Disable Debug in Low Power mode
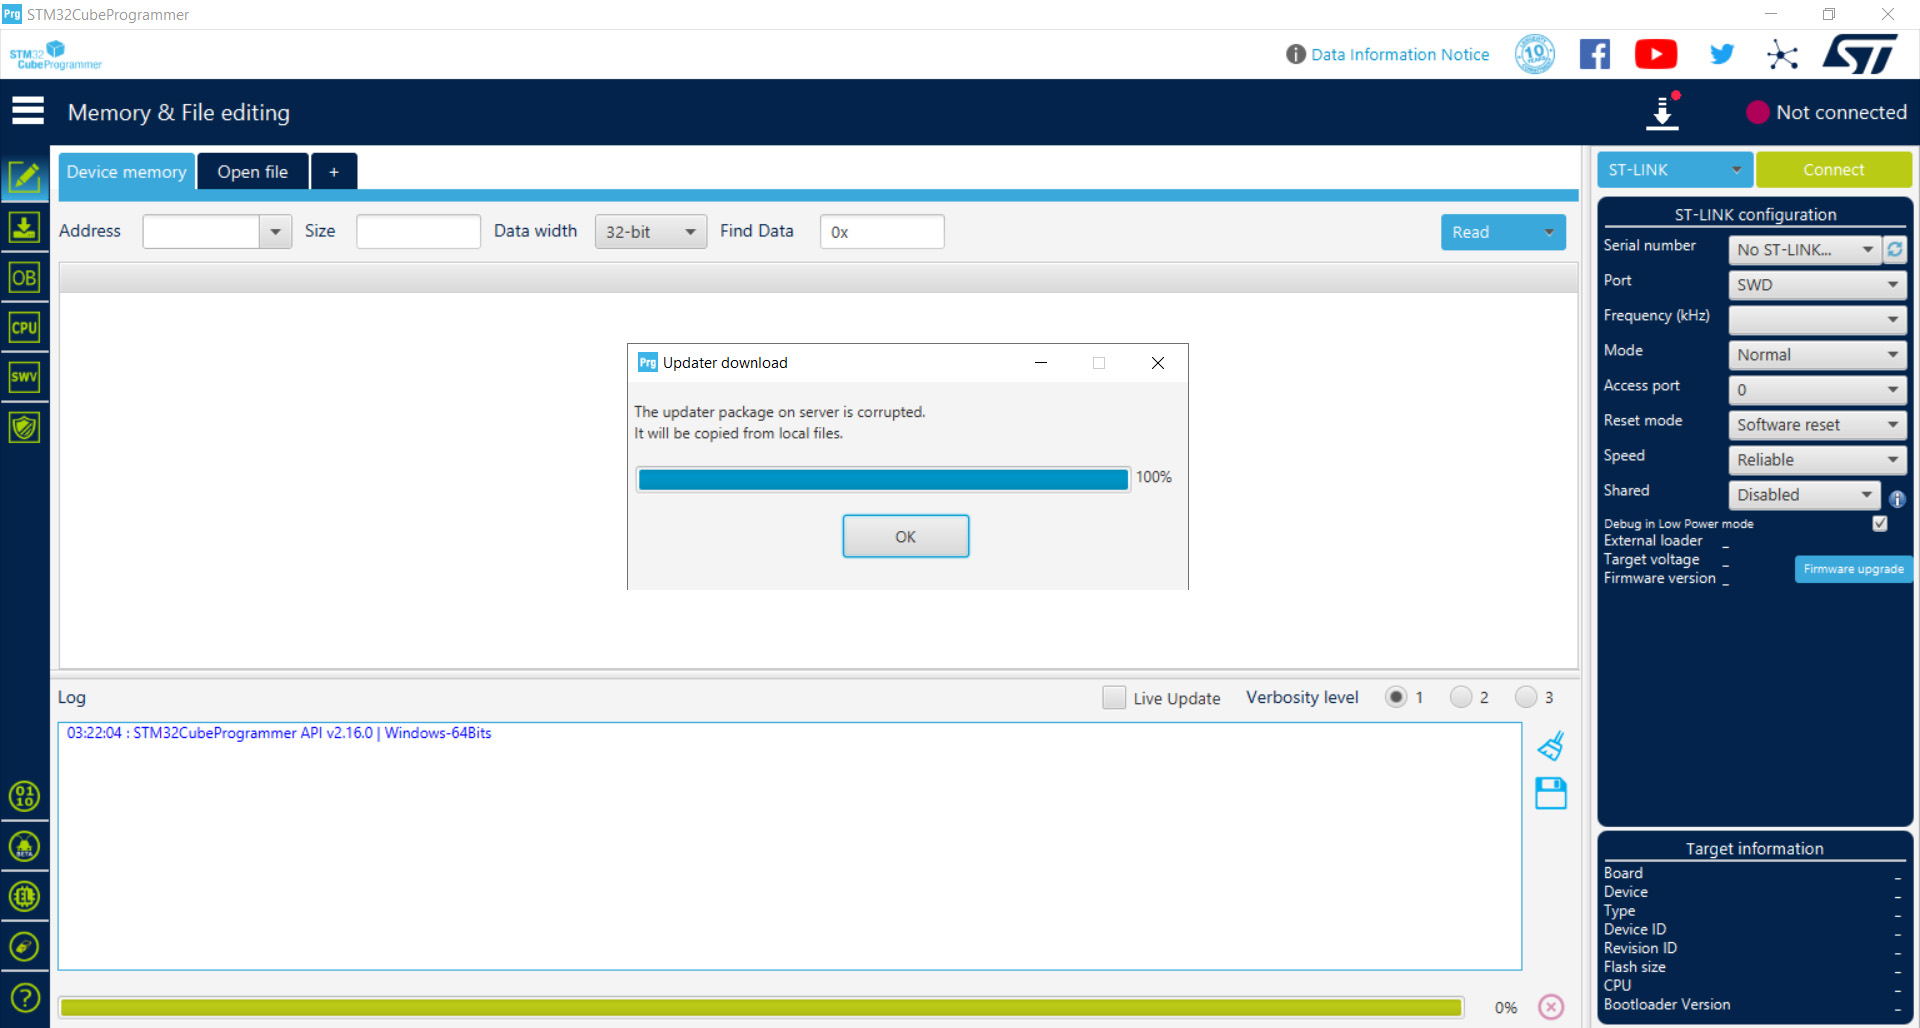Screen dimensions: 1920x1028 pos(1880,523)
